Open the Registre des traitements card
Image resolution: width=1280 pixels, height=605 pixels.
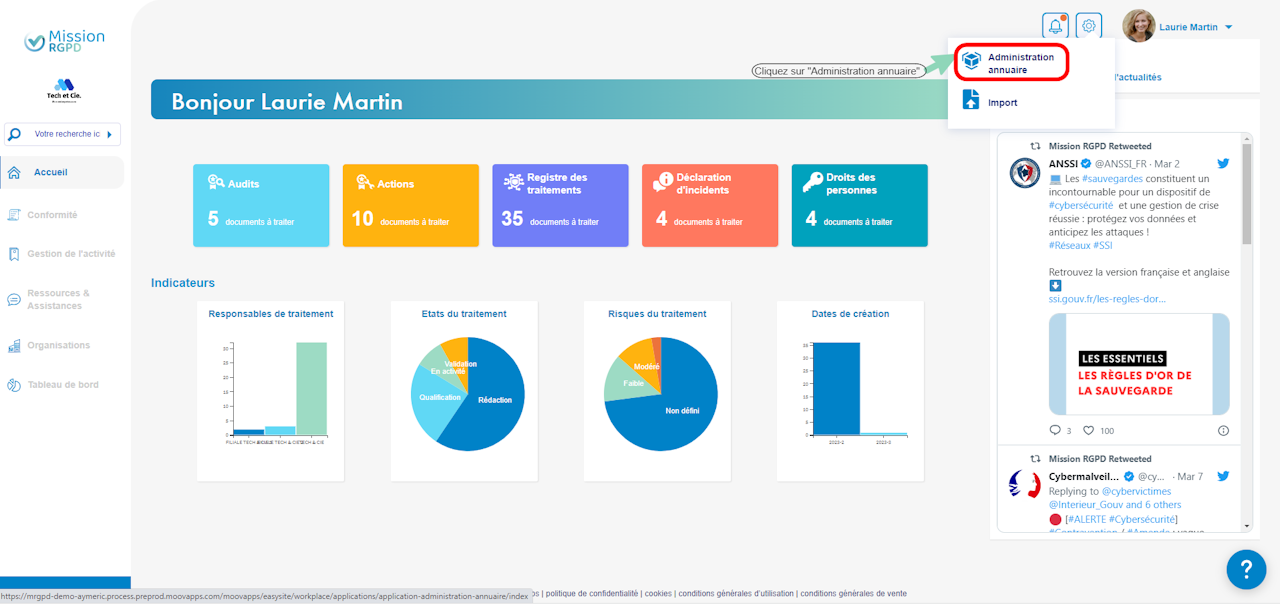point(560,205)
